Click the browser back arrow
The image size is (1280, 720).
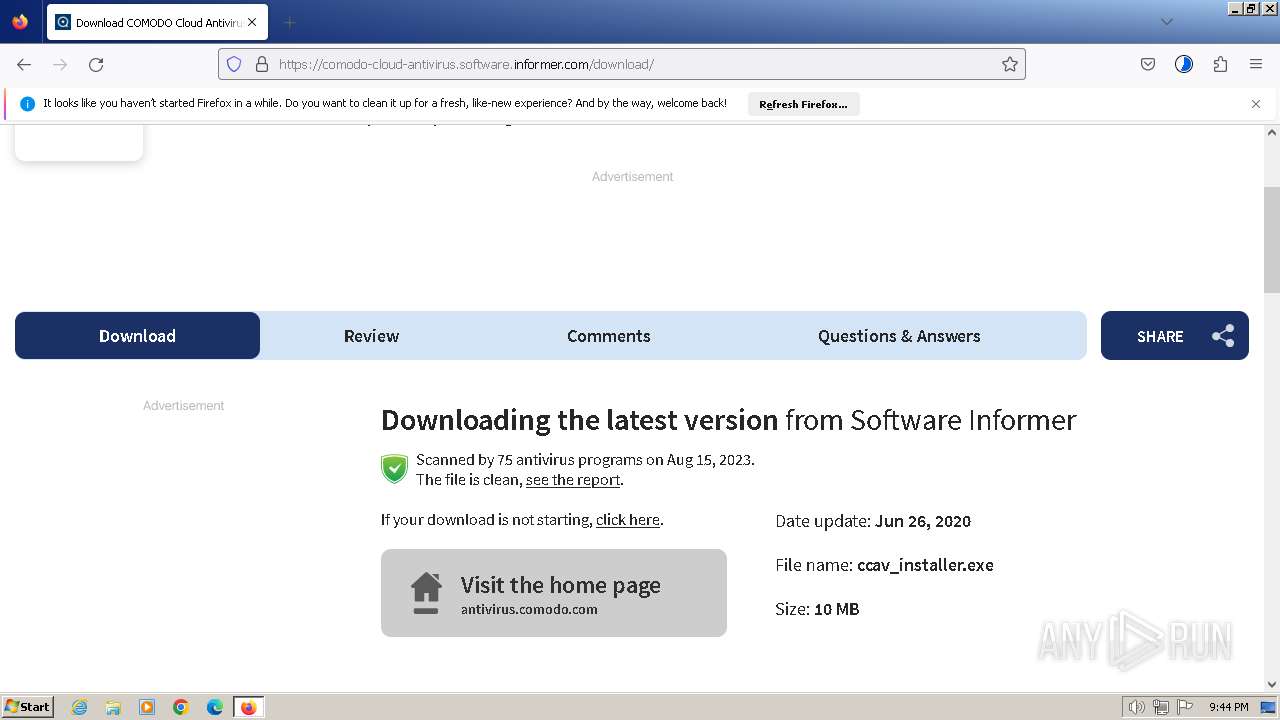pyautogui.click(x=24, y=64)
